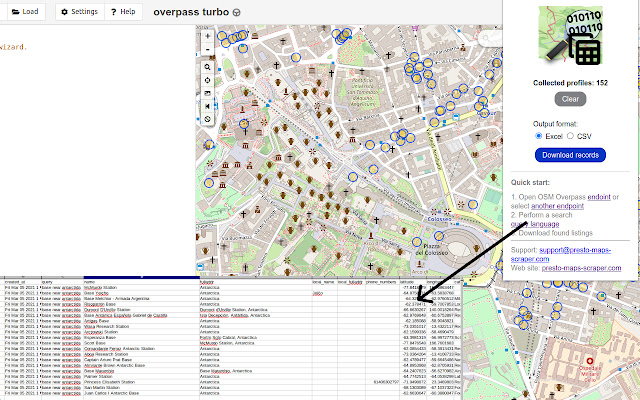
Task: Open the Help dialog
Action: click(x=123, y=11)
